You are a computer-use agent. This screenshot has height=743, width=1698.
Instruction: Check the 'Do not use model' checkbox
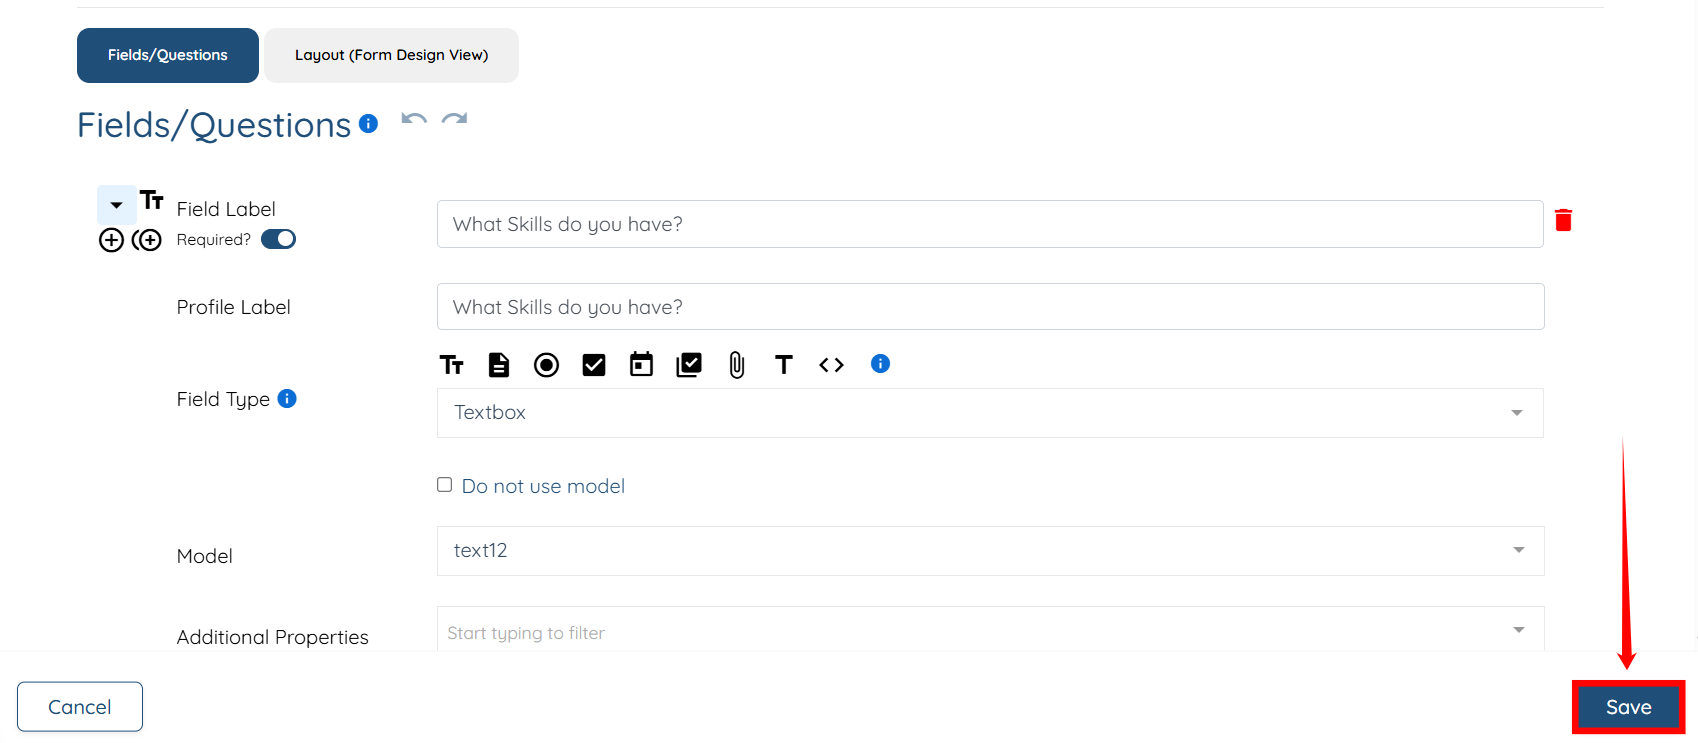pos(445,485)
